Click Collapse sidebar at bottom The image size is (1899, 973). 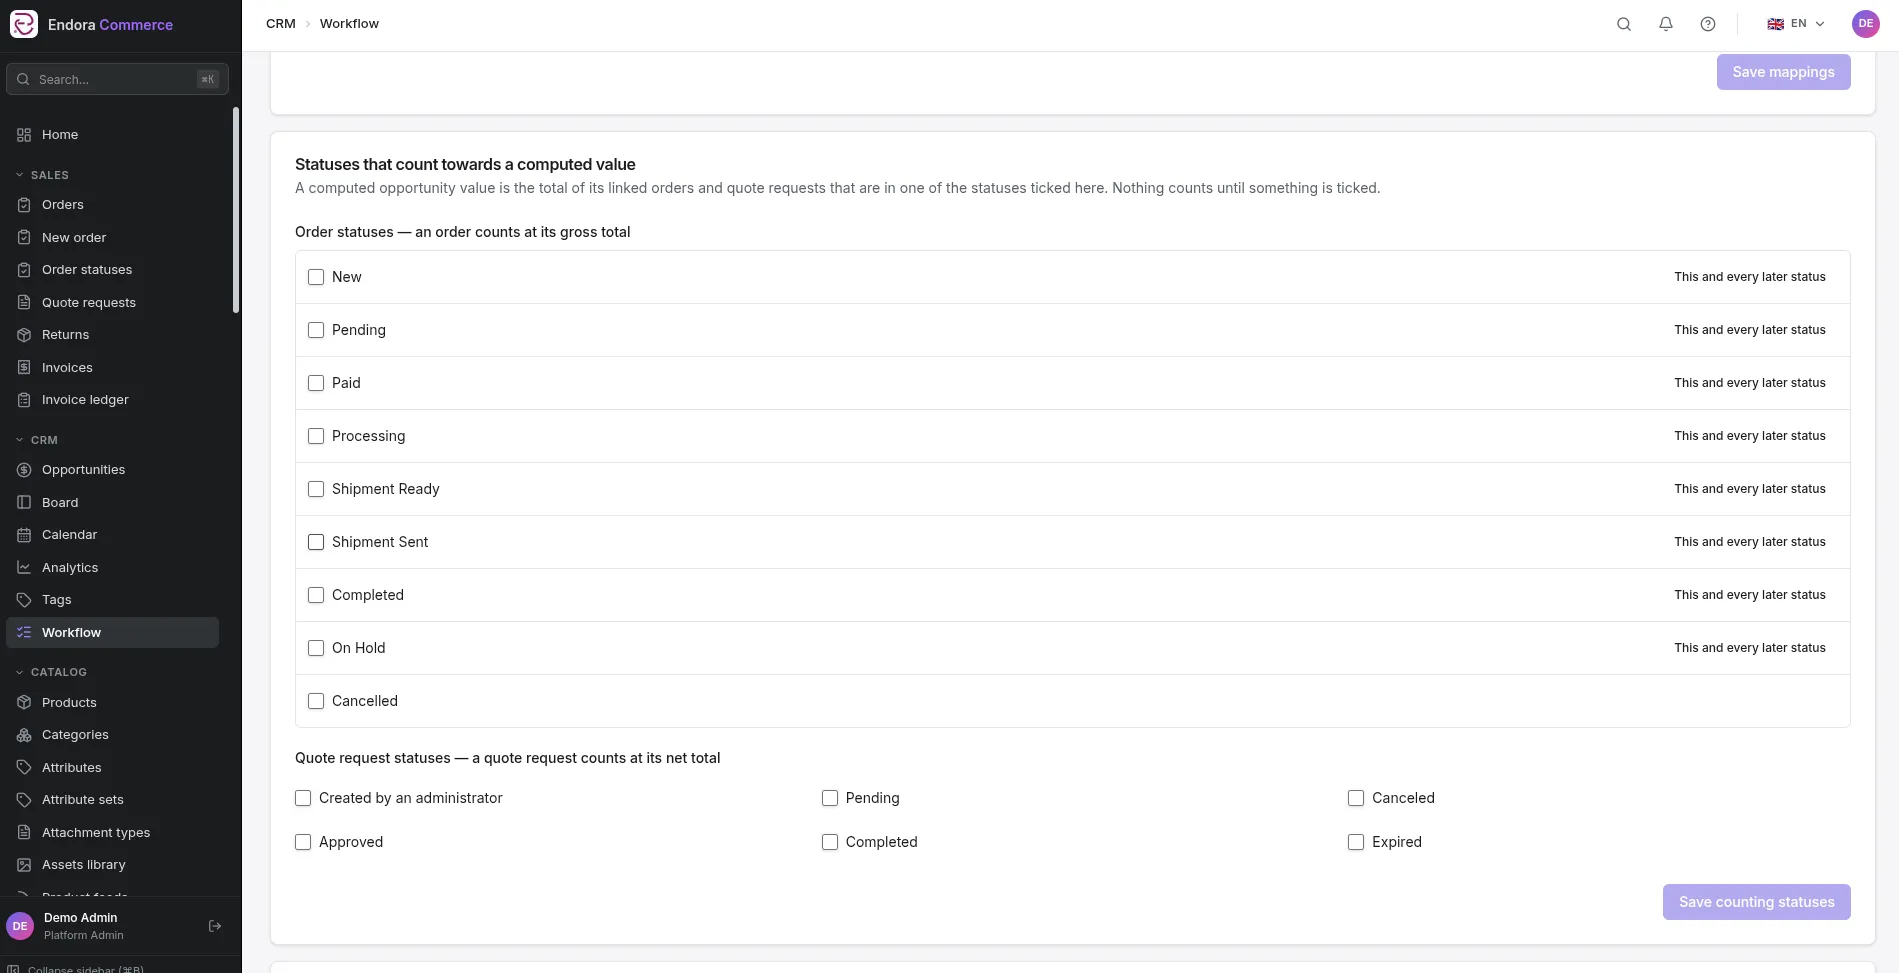pyautogui.click(x=76, y=968)
